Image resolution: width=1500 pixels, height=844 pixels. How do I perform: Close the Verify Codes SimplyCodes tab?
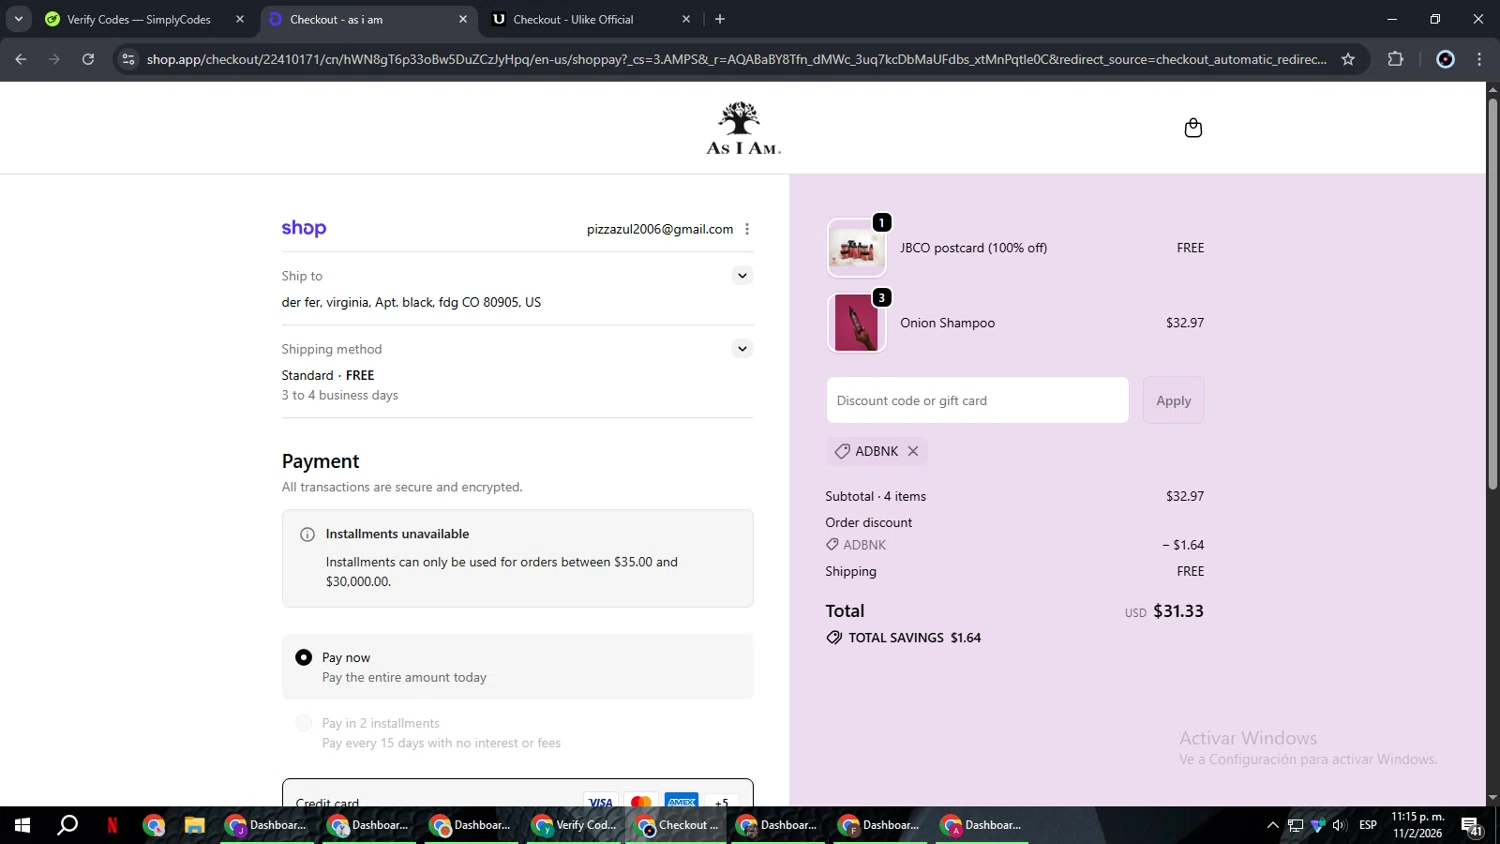[240, 19]
